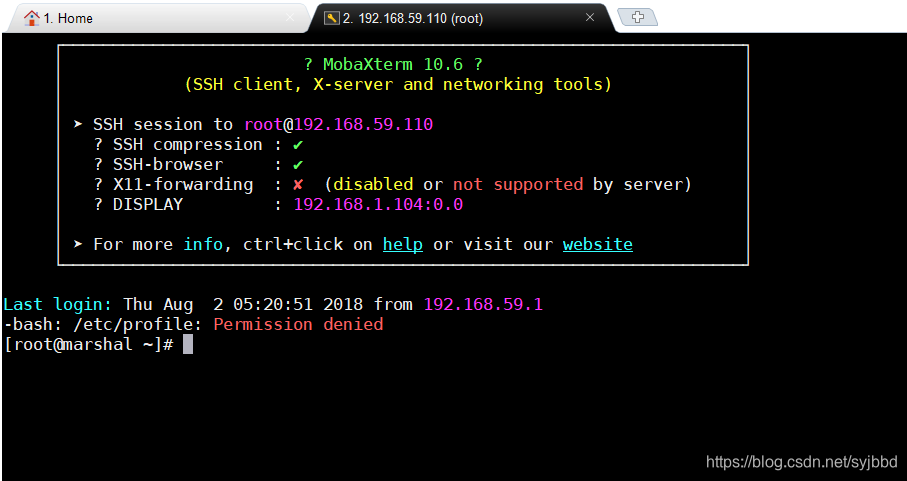Open the help link in banner

403,245
